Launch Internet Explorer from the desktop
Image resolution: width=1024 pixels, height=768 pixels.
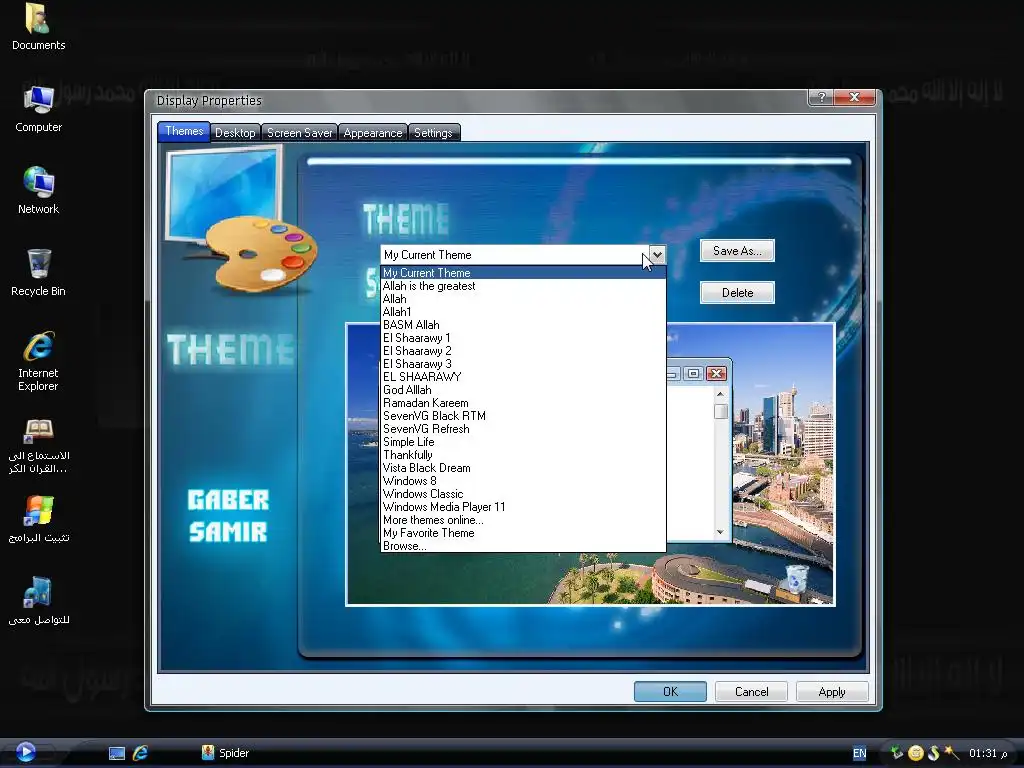(38, 361)
